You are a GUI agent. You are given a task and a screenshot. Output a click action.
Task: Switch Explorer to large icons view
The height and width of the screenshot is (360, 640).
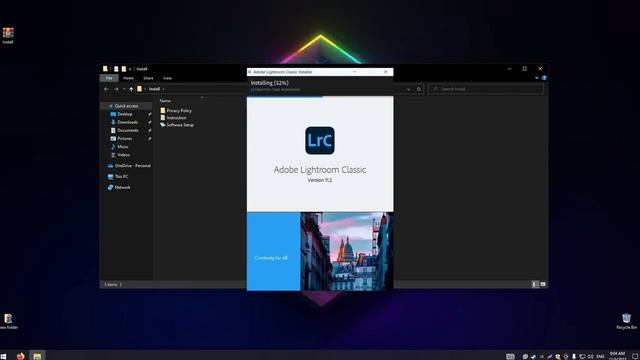[x=543, y=284]
